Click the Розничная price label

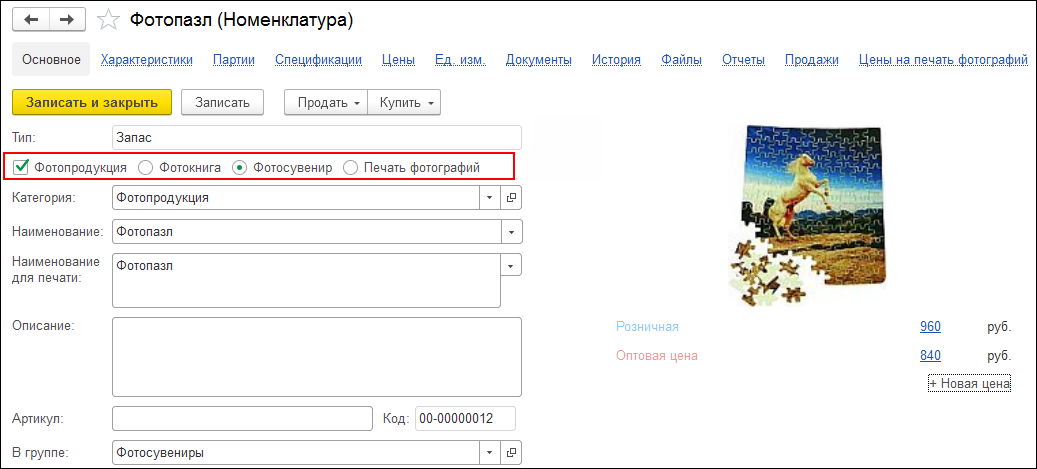pyautogui.click(x=647, y=326)
